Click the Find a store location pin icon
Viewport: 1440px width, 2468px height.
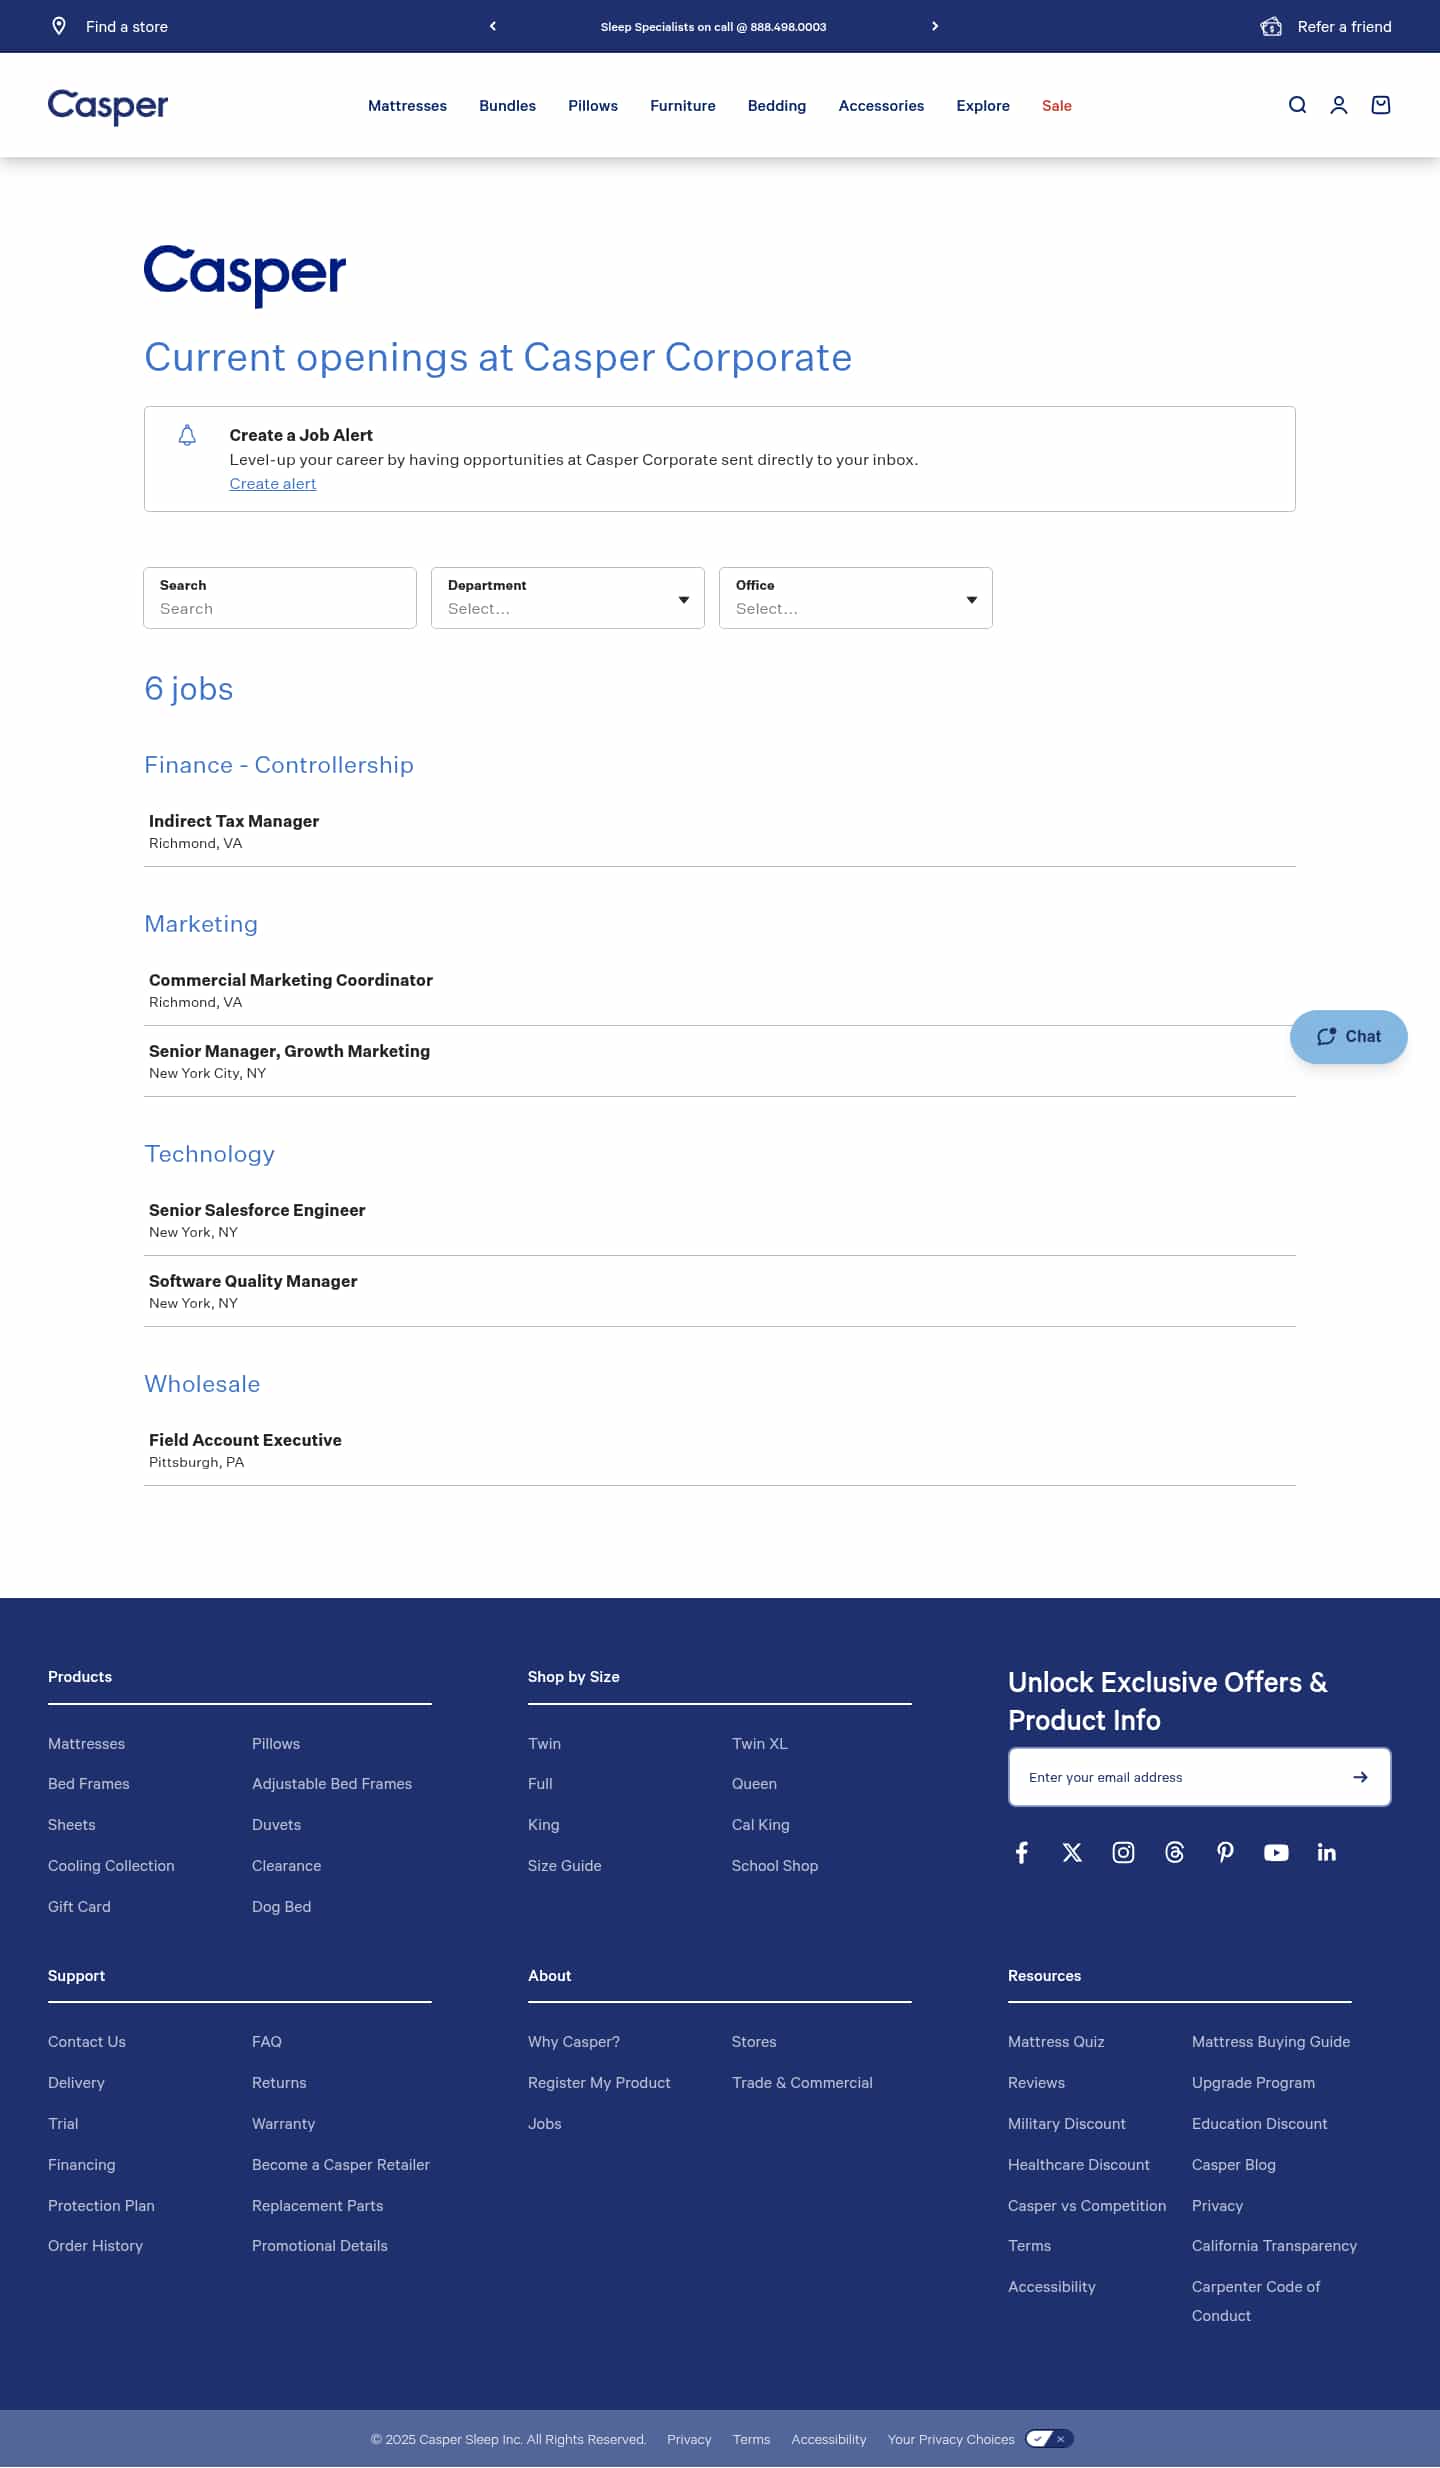coord(59,26)
